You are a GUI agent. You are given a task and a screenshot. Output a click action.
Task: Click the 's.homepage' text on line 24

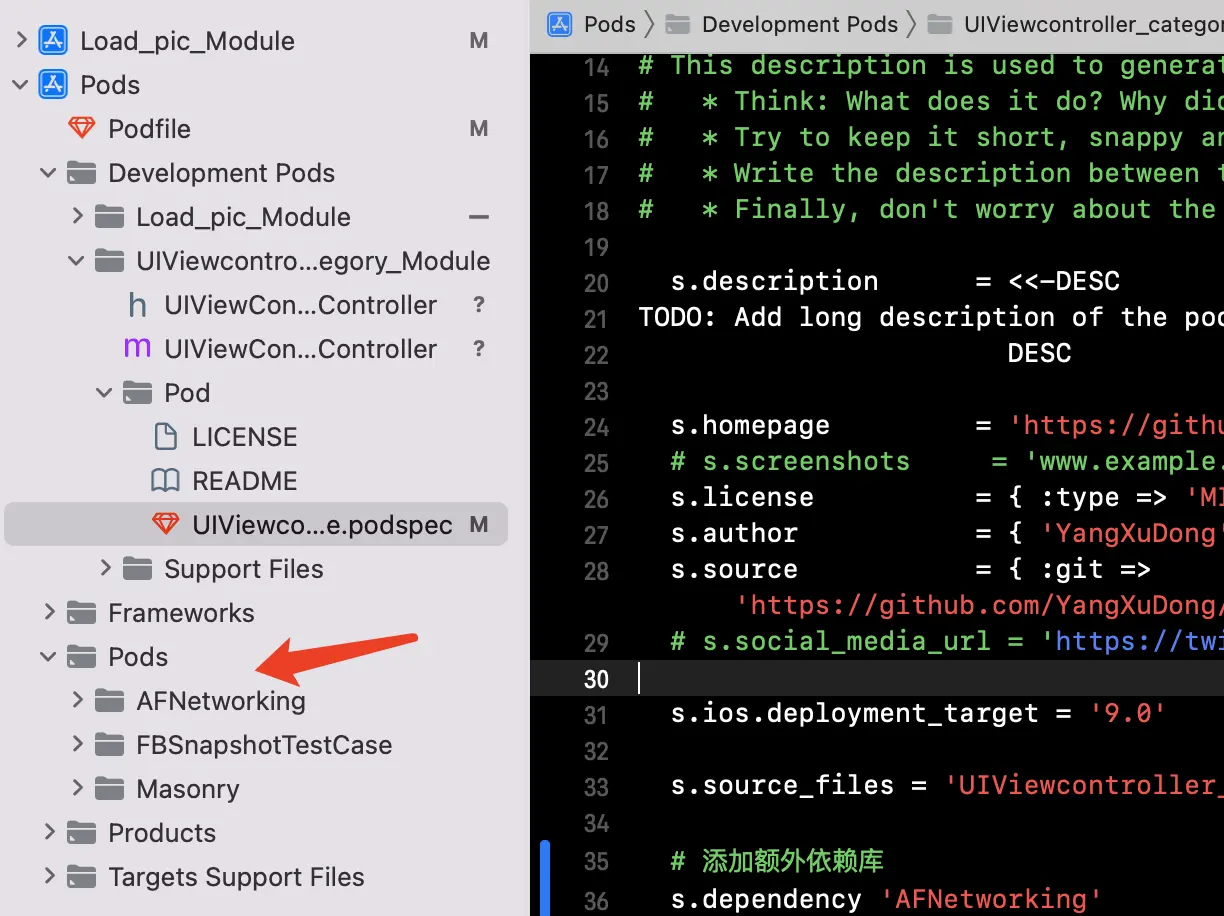[750, 426]
